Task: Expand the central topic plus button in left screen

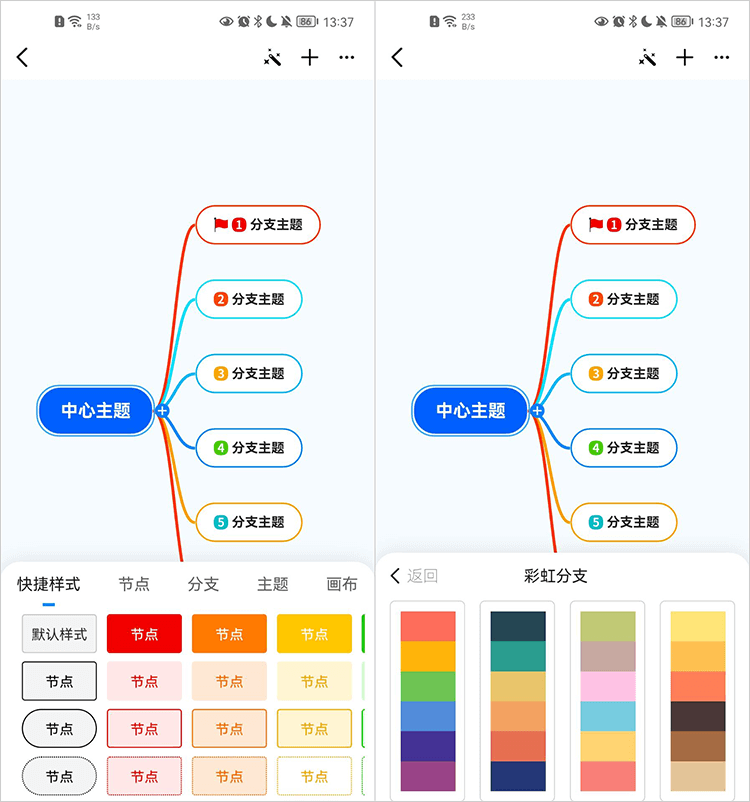Action: 162,411
